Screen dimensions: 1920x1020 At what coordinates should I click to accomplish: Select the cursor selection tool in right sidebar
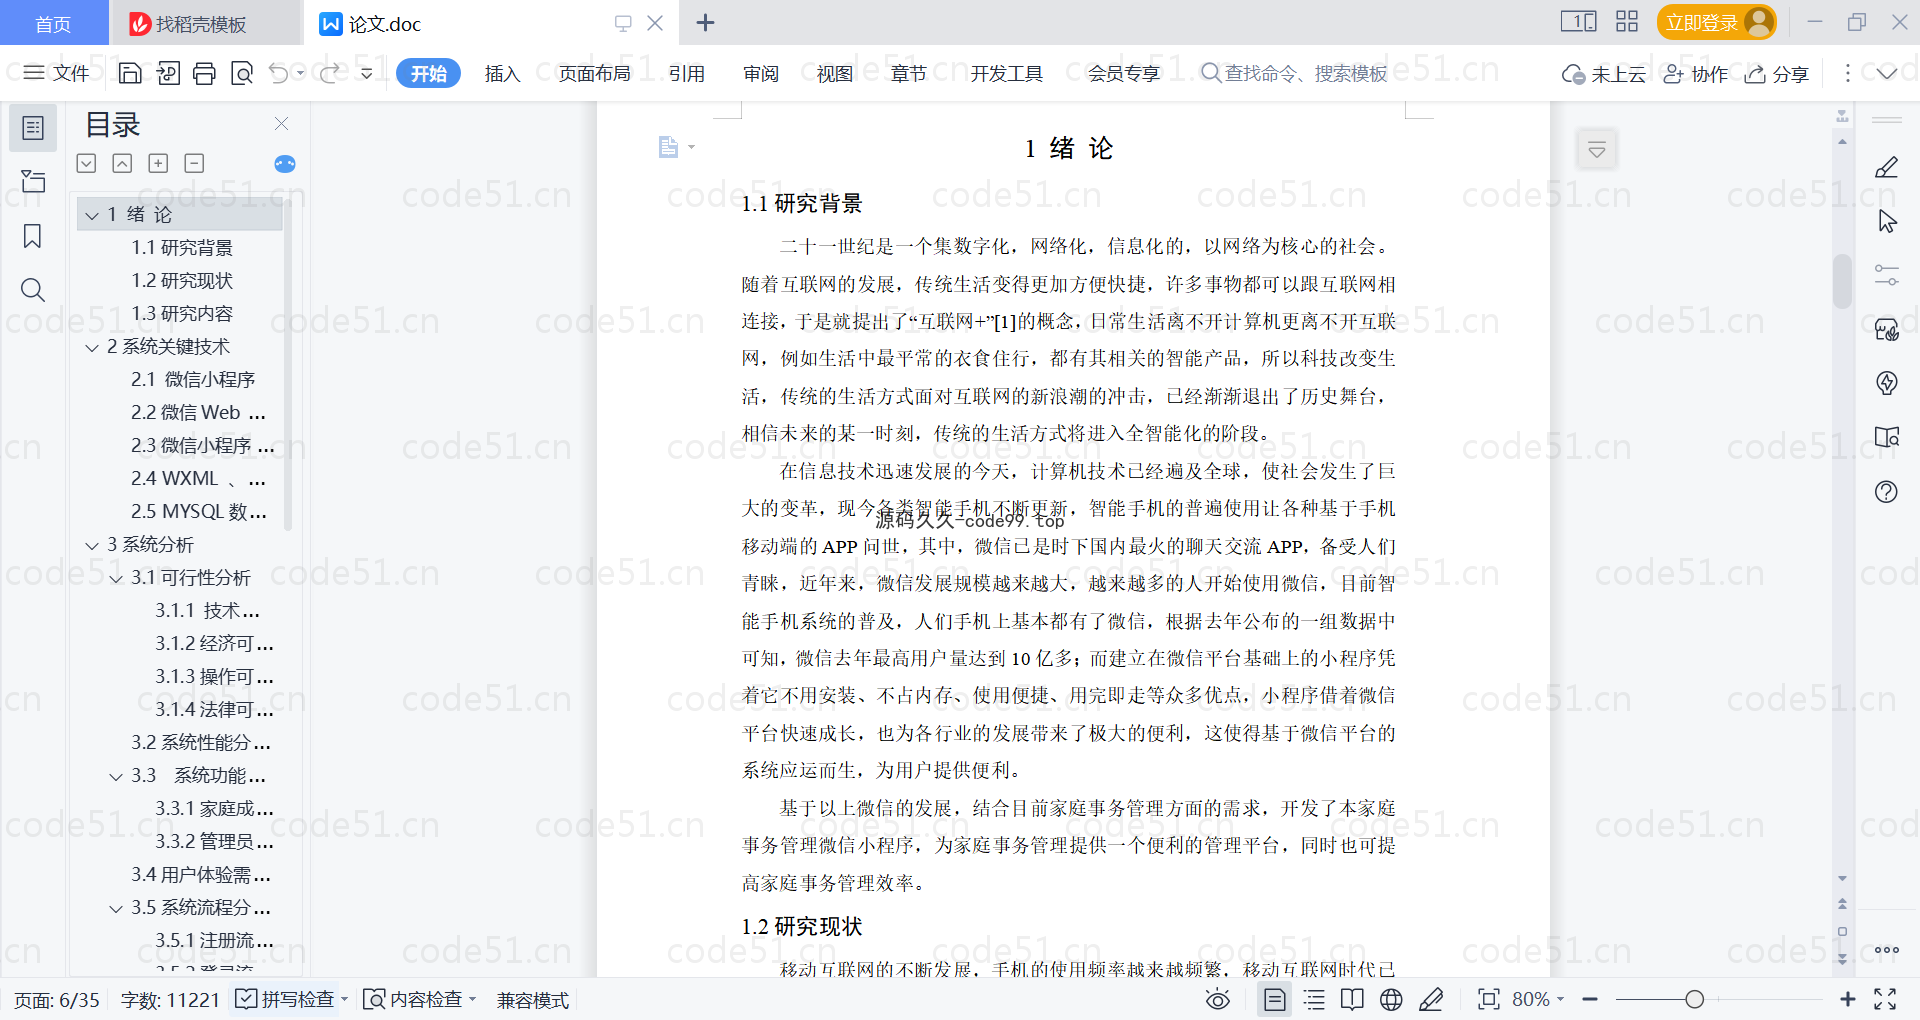coord(1887,221)
